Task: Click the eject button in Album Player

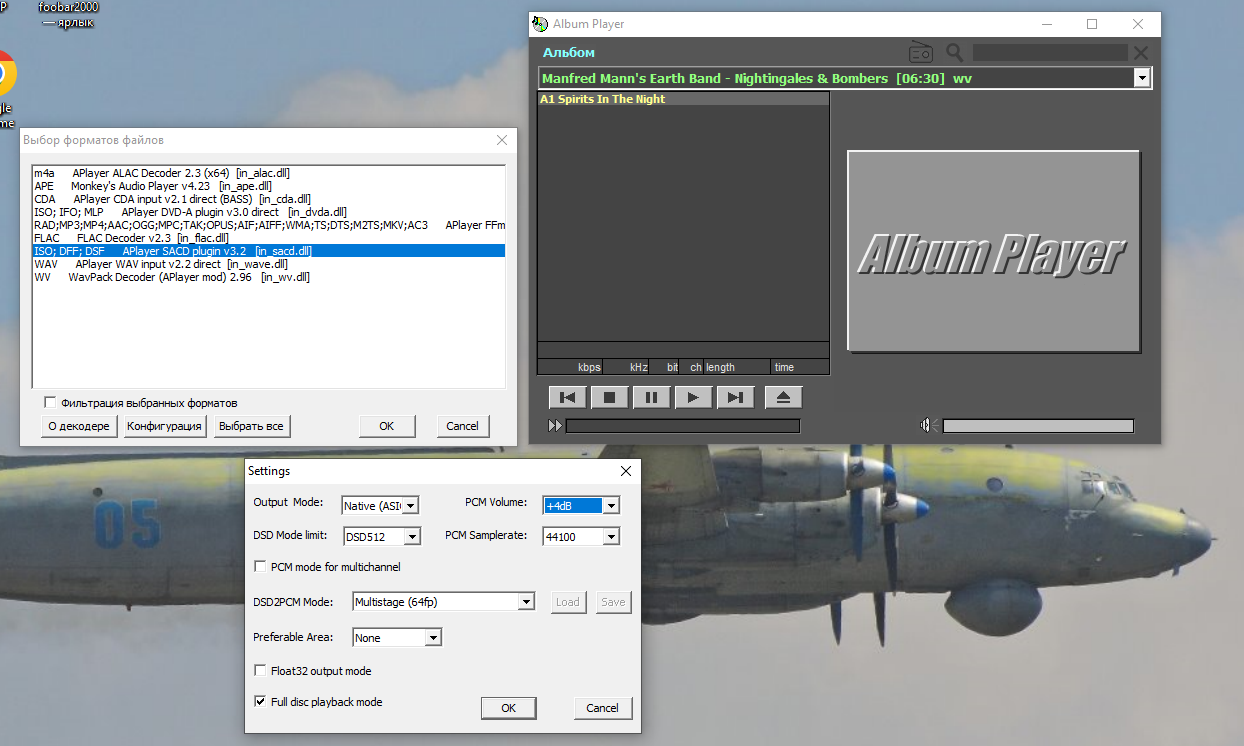Action: [x=783, y=397]
